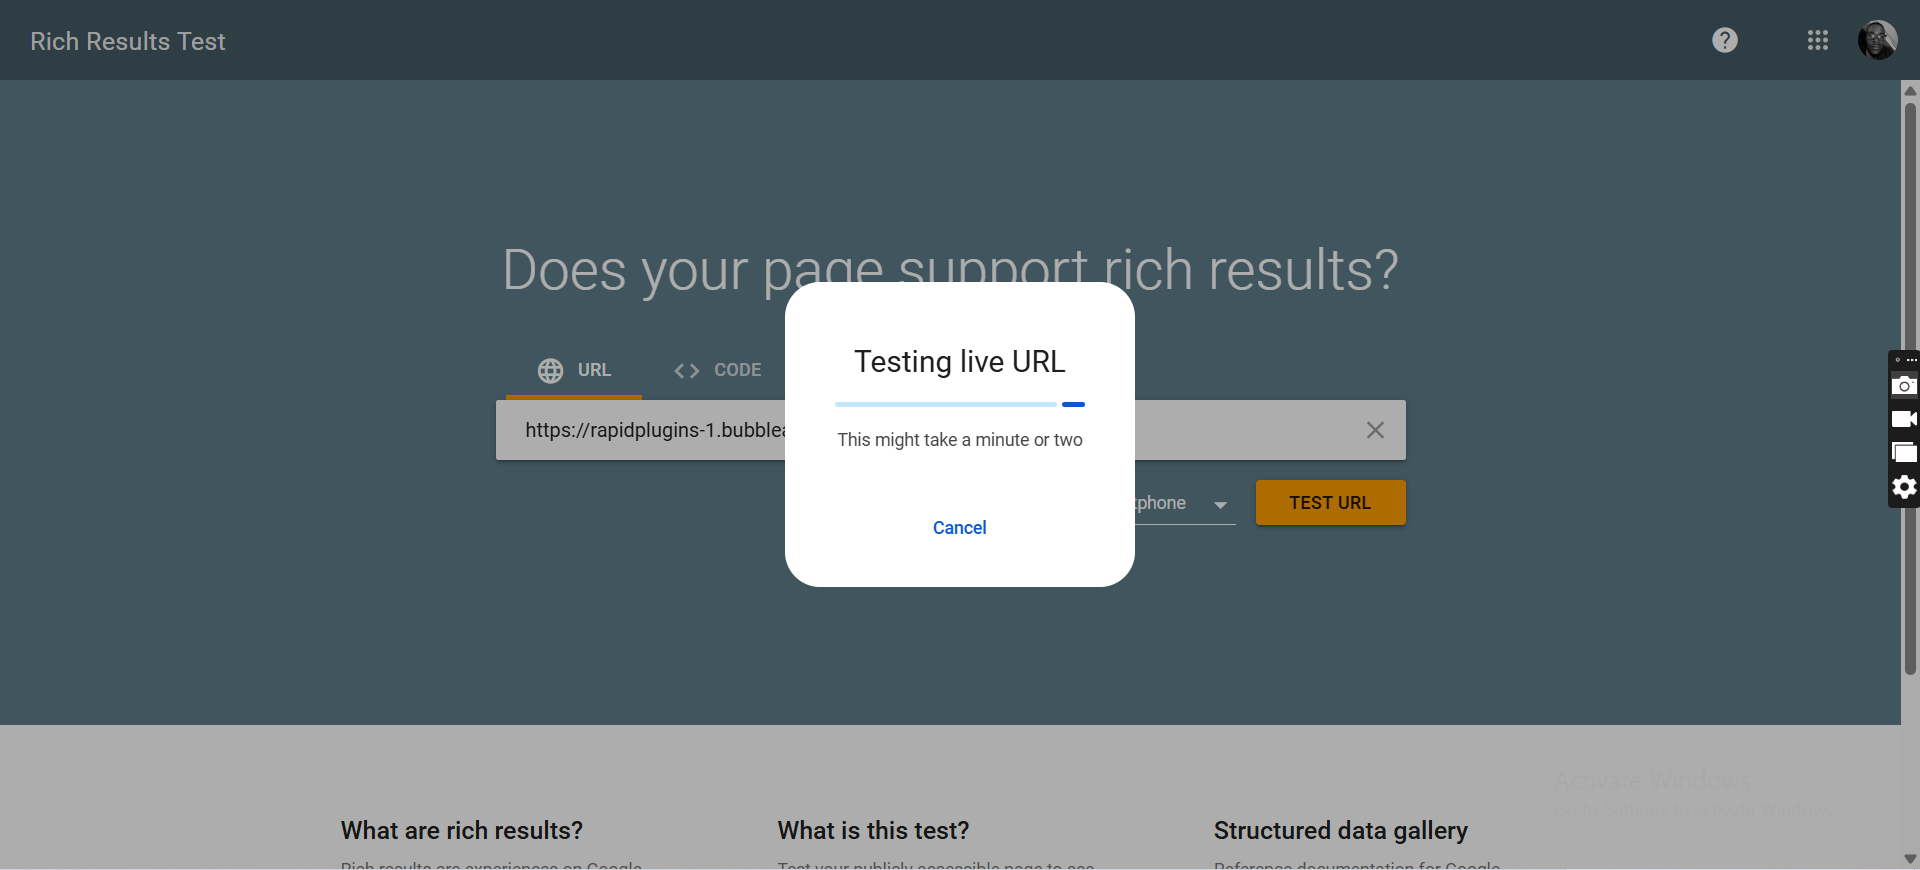Click the Rich Results Test title
The width and height of the screenshot is (1920, 870).
(128, 41)
